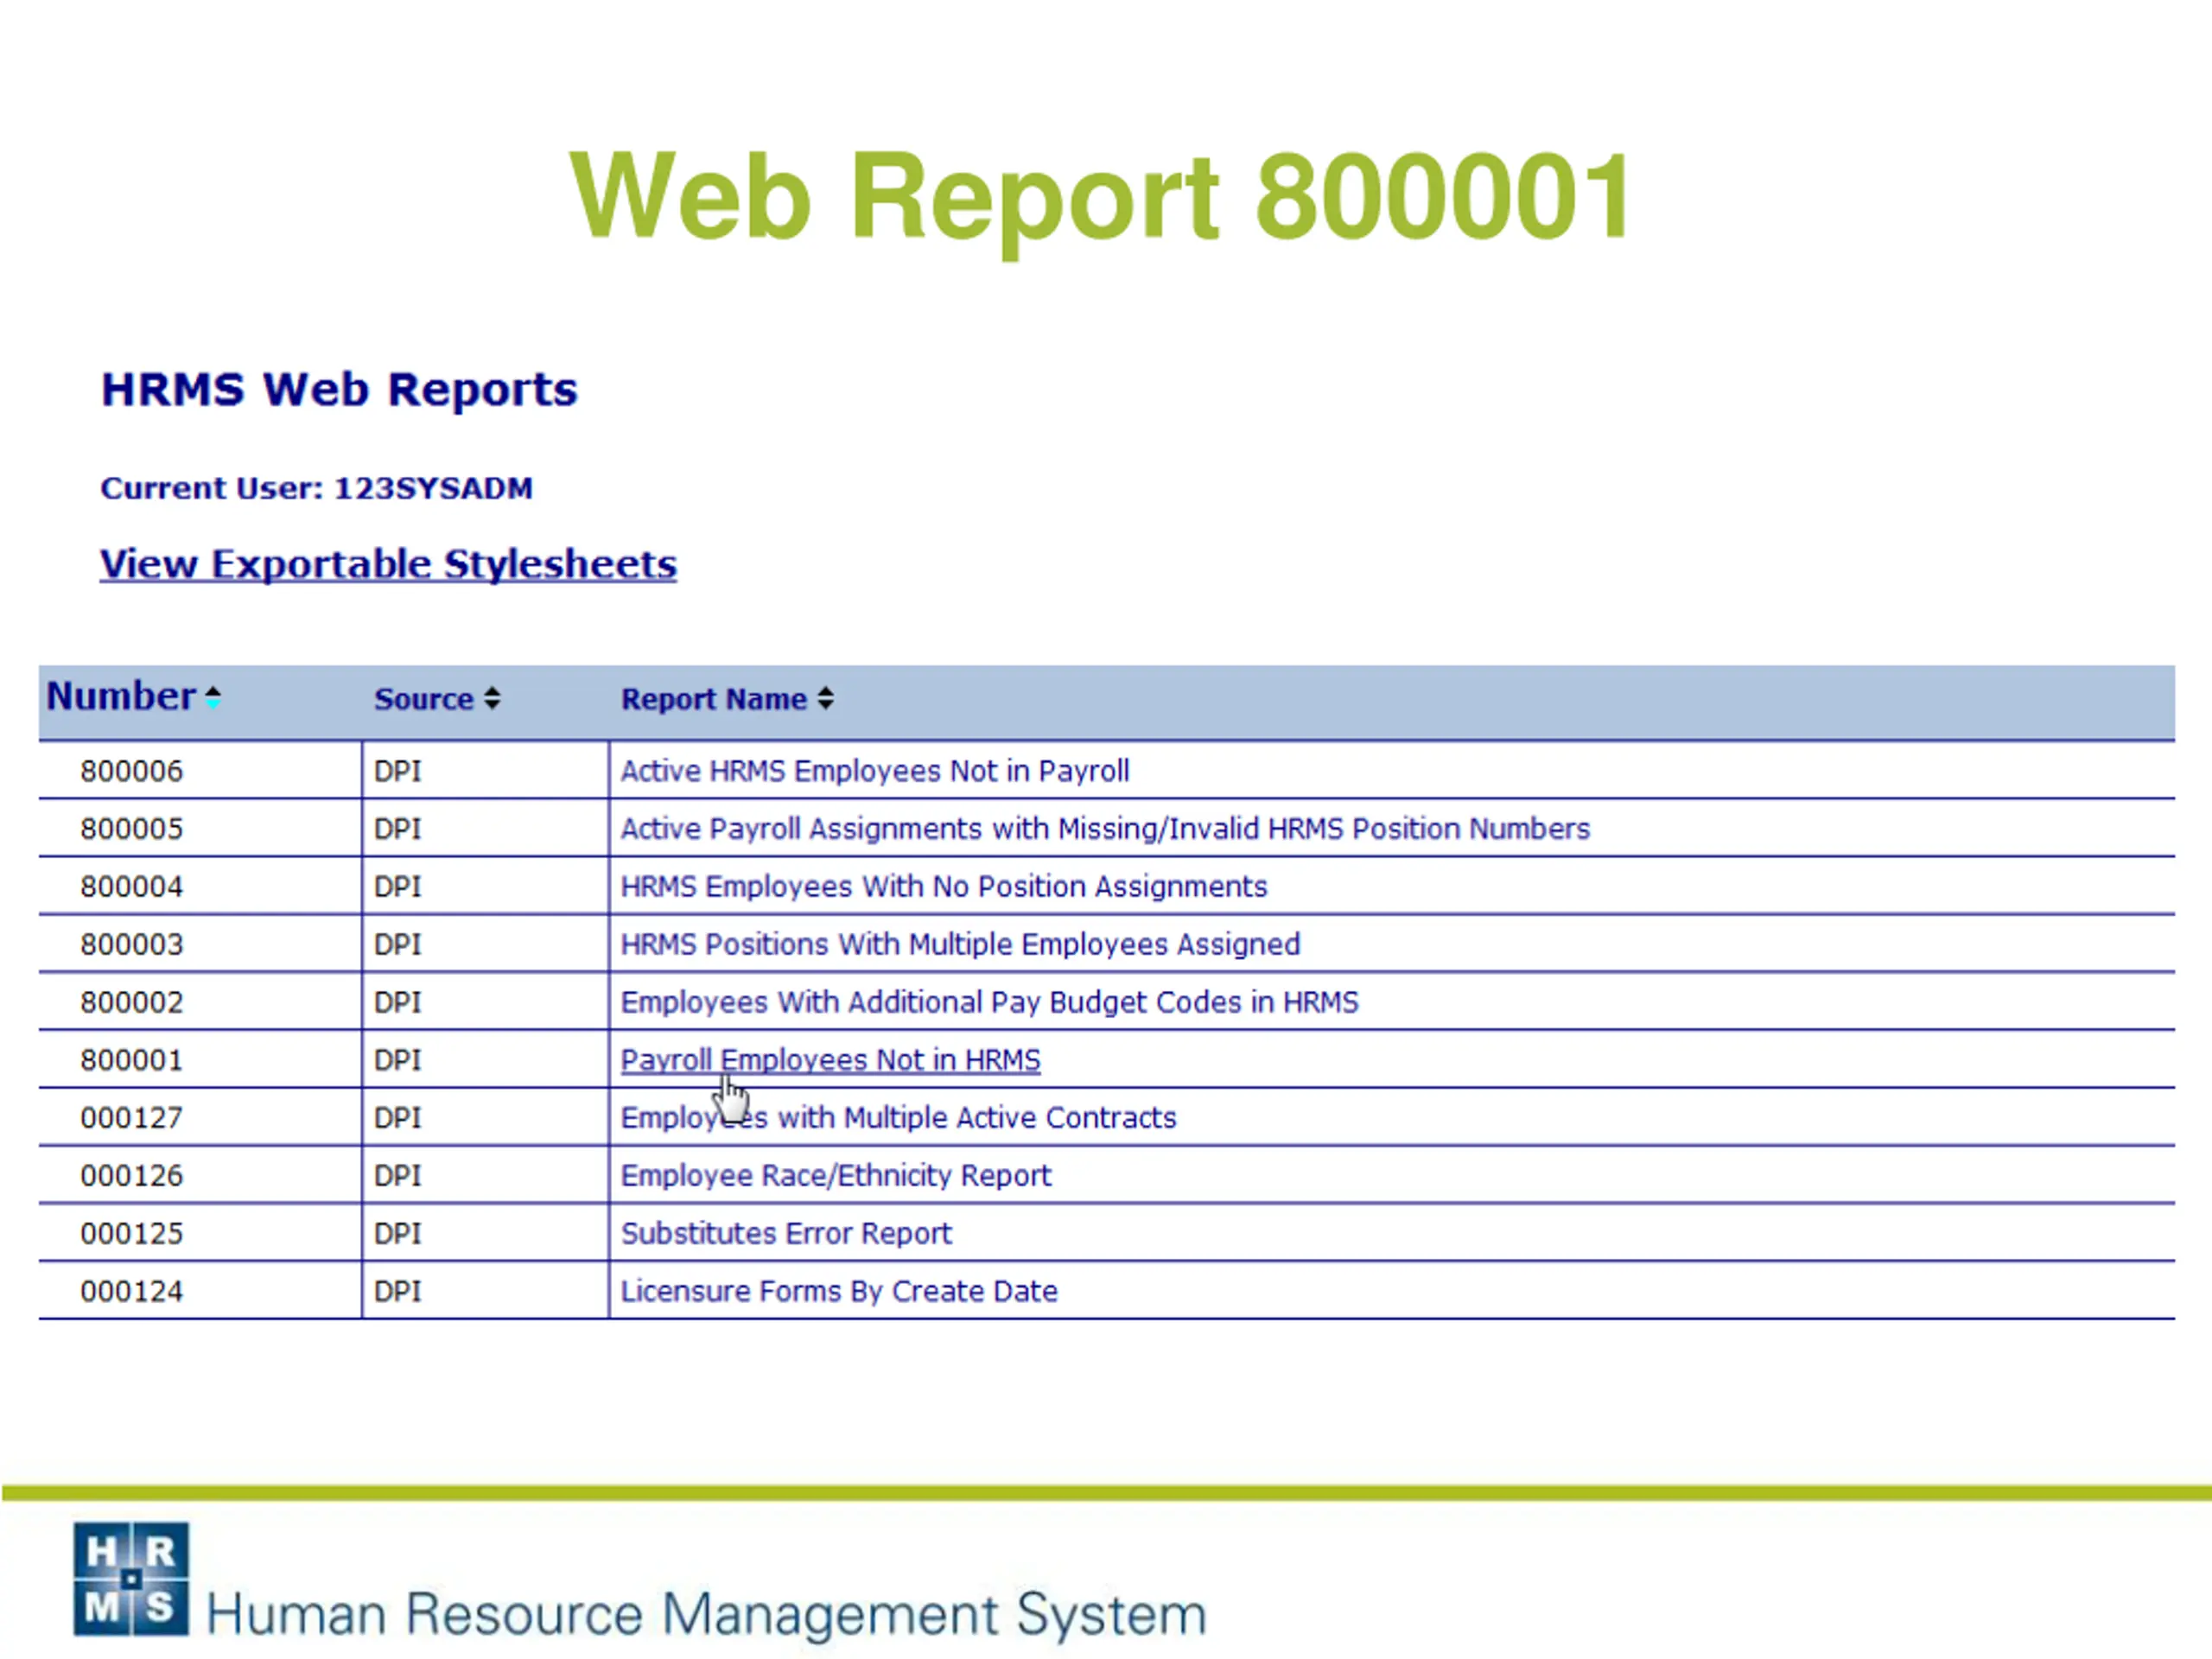
Task: Click the sort arrow icon beside Number
Action: tap(213, 697)
